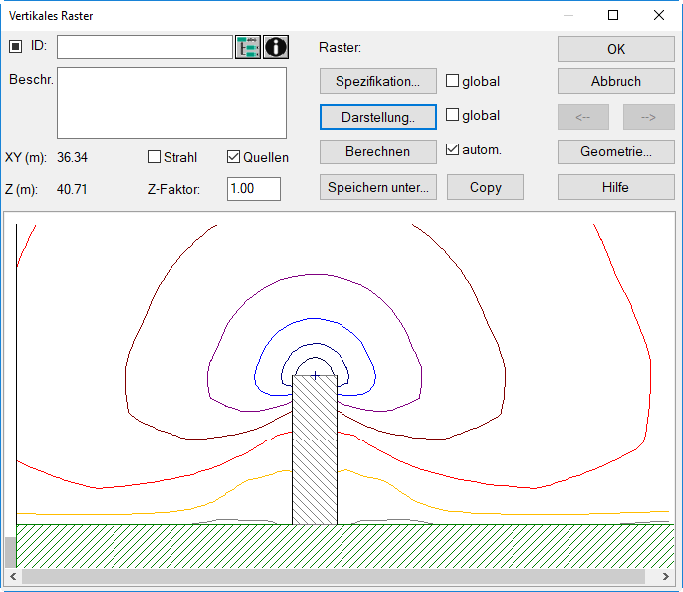Click the Copy button
683x592 pixels.
click(485, 187)
